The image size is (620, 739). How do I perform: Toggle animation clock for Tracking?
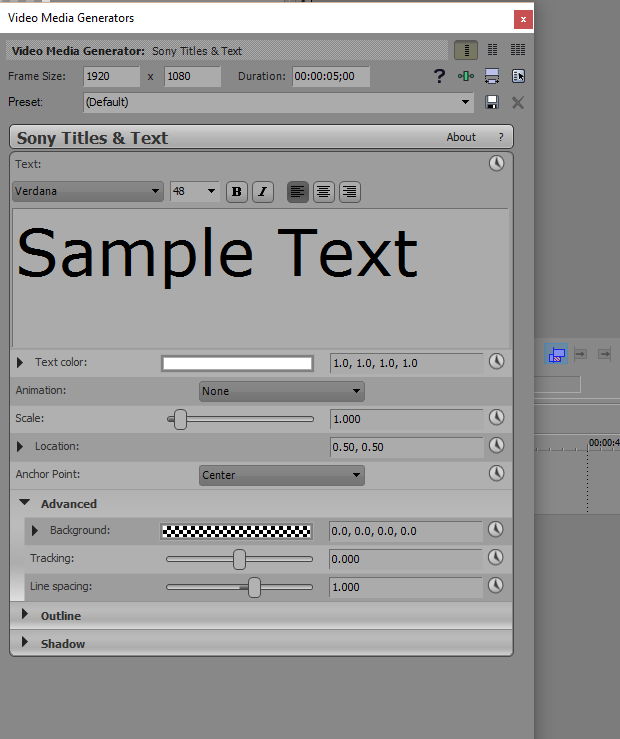(x=495, y=558)
